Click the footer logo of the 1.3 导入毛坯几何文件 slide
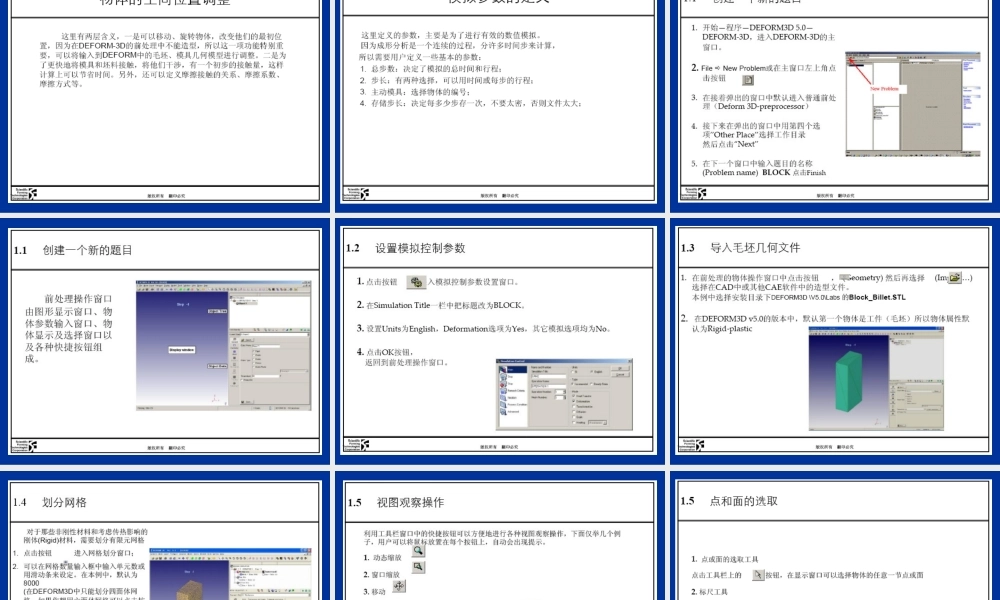 [x=692, y=445]
